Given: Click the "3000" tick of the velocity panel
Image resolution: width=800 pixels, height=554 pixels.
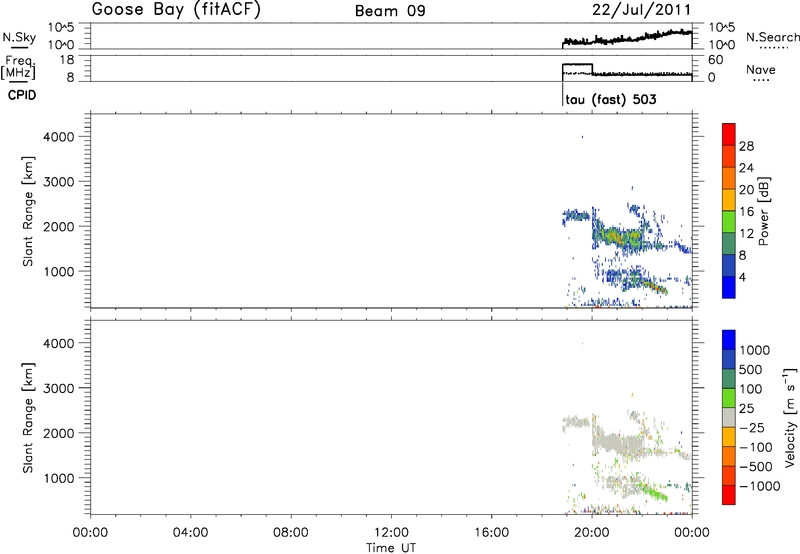Looking at the screenshot, I should pyautogui.click(x=59, y=388).
